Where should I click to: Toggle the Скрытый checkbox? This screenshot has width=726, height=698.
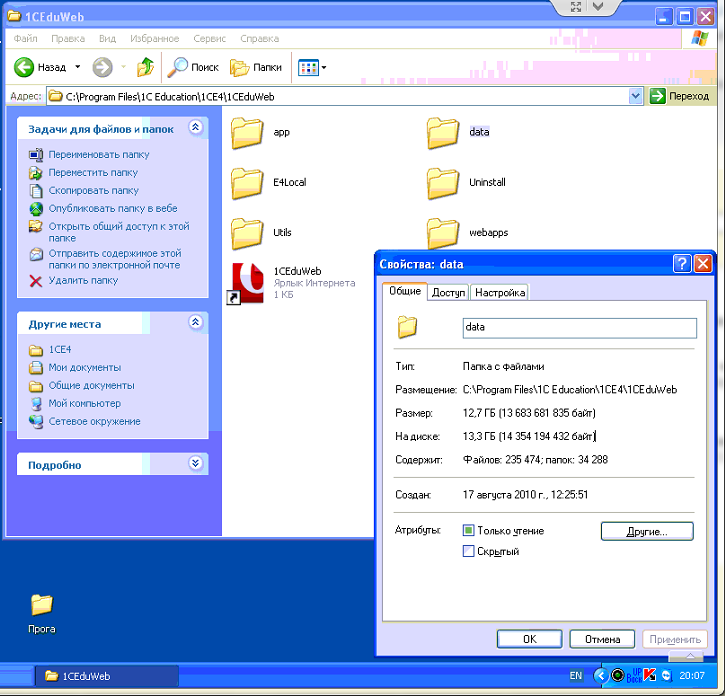click(x=469, y=551)
